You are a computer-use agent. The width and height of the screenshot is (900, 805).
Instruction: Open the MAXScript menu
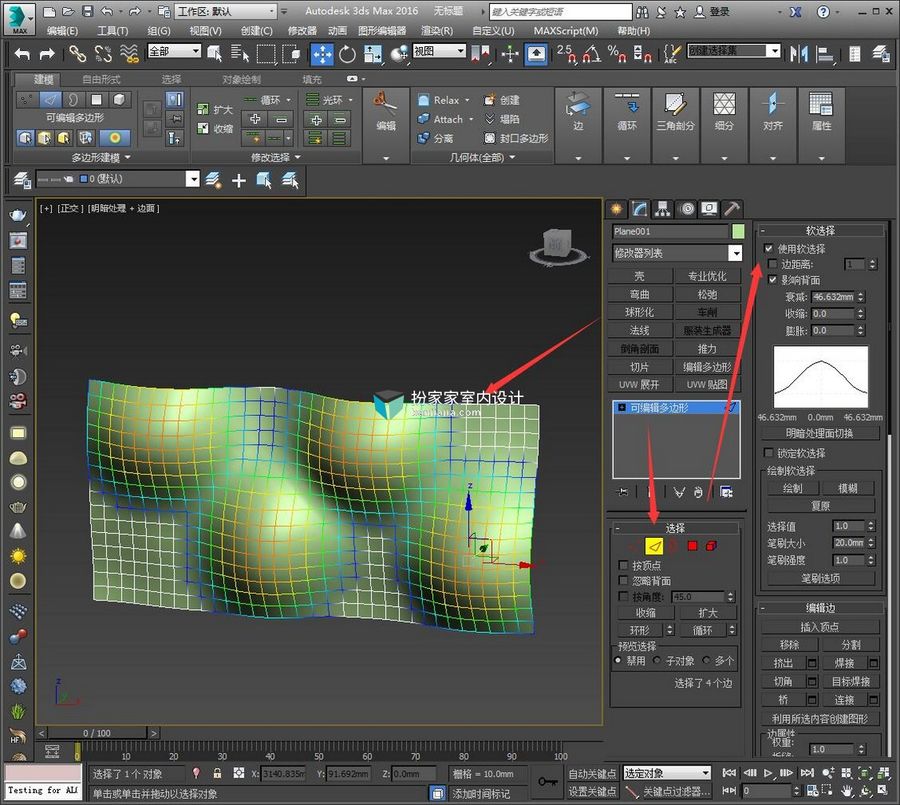565,30
